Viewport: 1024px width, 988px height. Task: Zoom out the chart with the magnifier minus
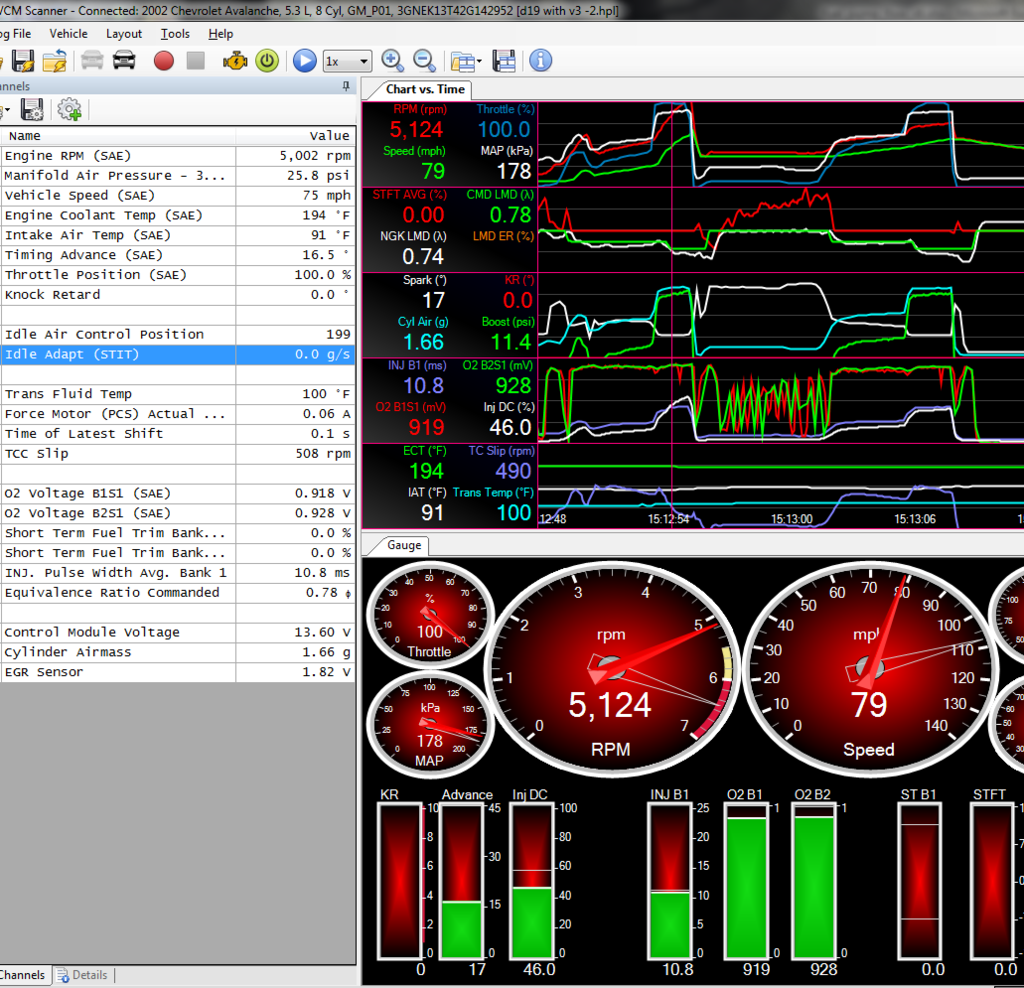tap(424, 61)
